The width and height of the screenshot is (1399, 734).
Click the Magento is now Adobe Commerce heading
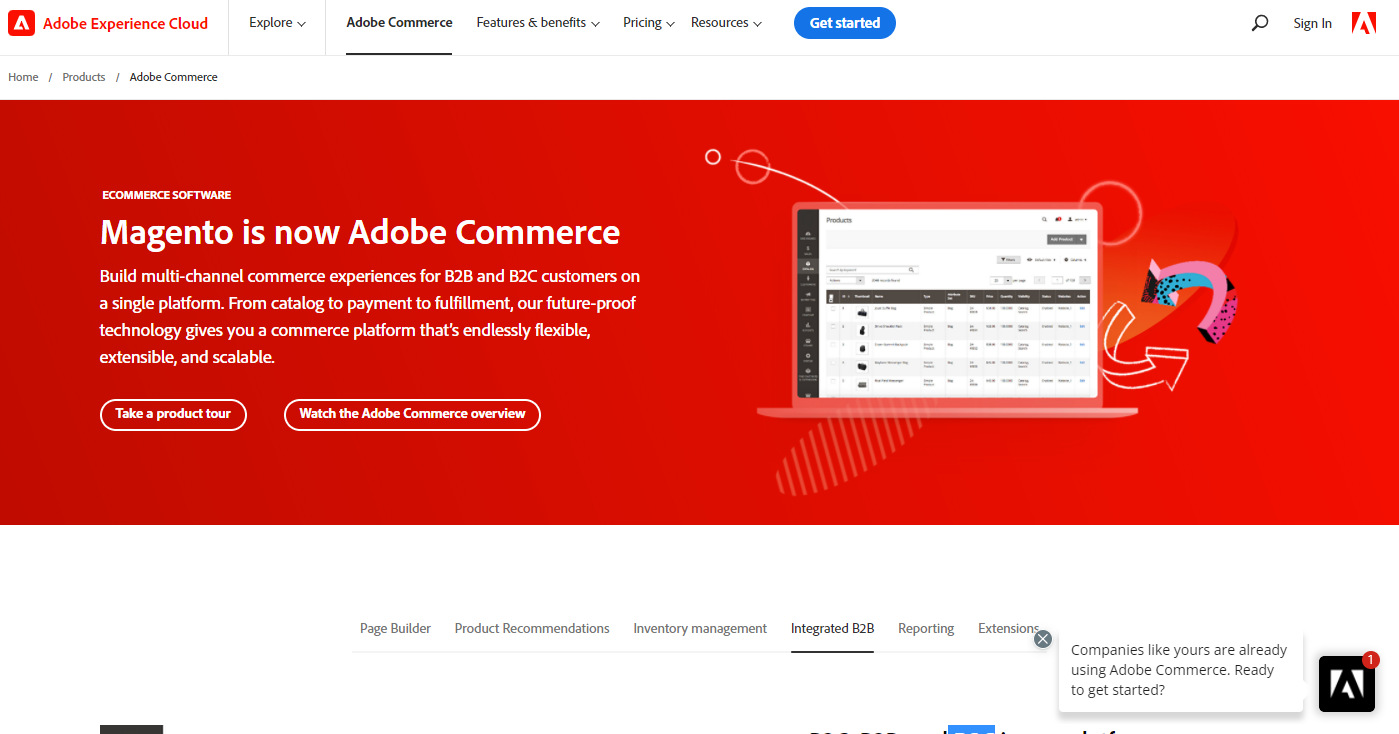click(360, 232)
